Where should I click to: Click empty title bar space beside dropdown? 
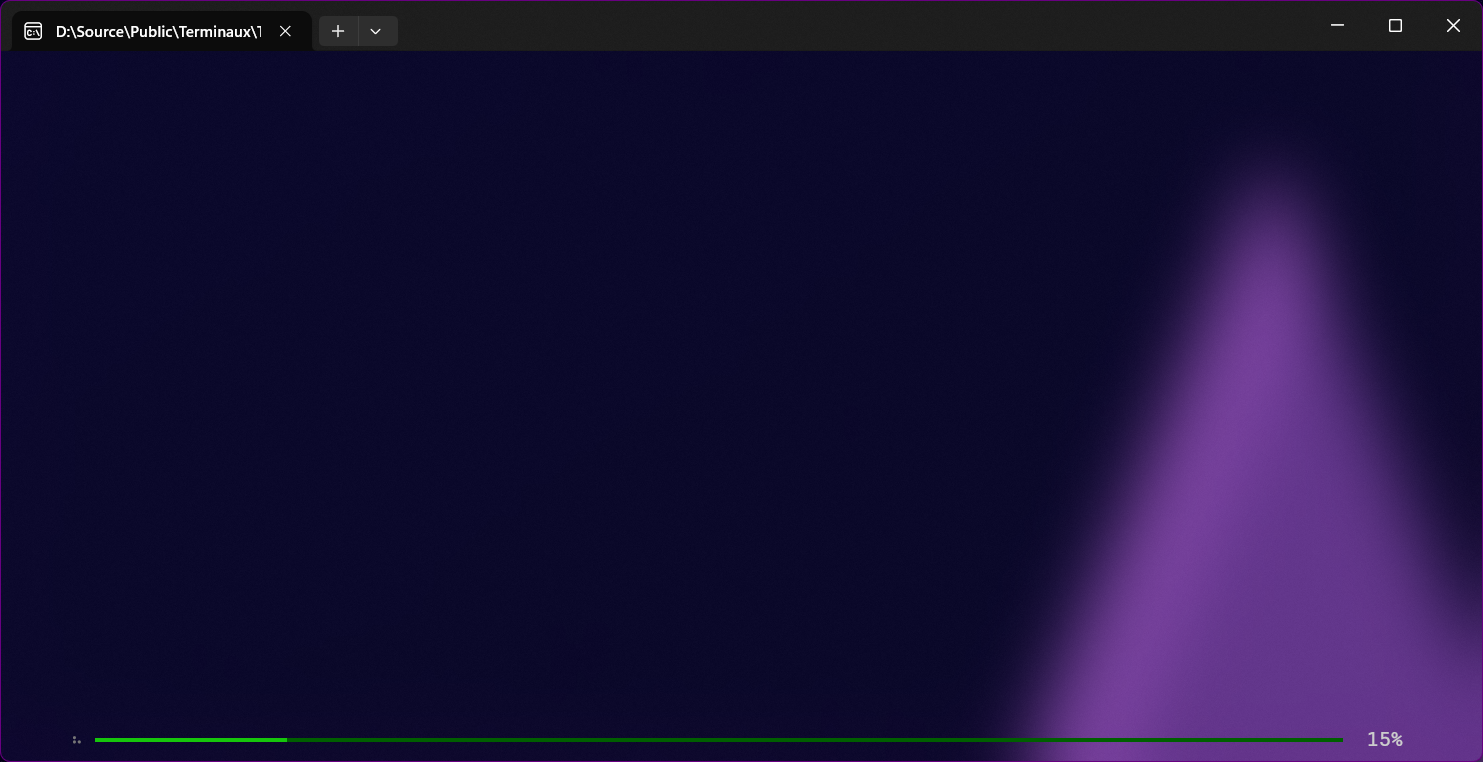(800, 26)
